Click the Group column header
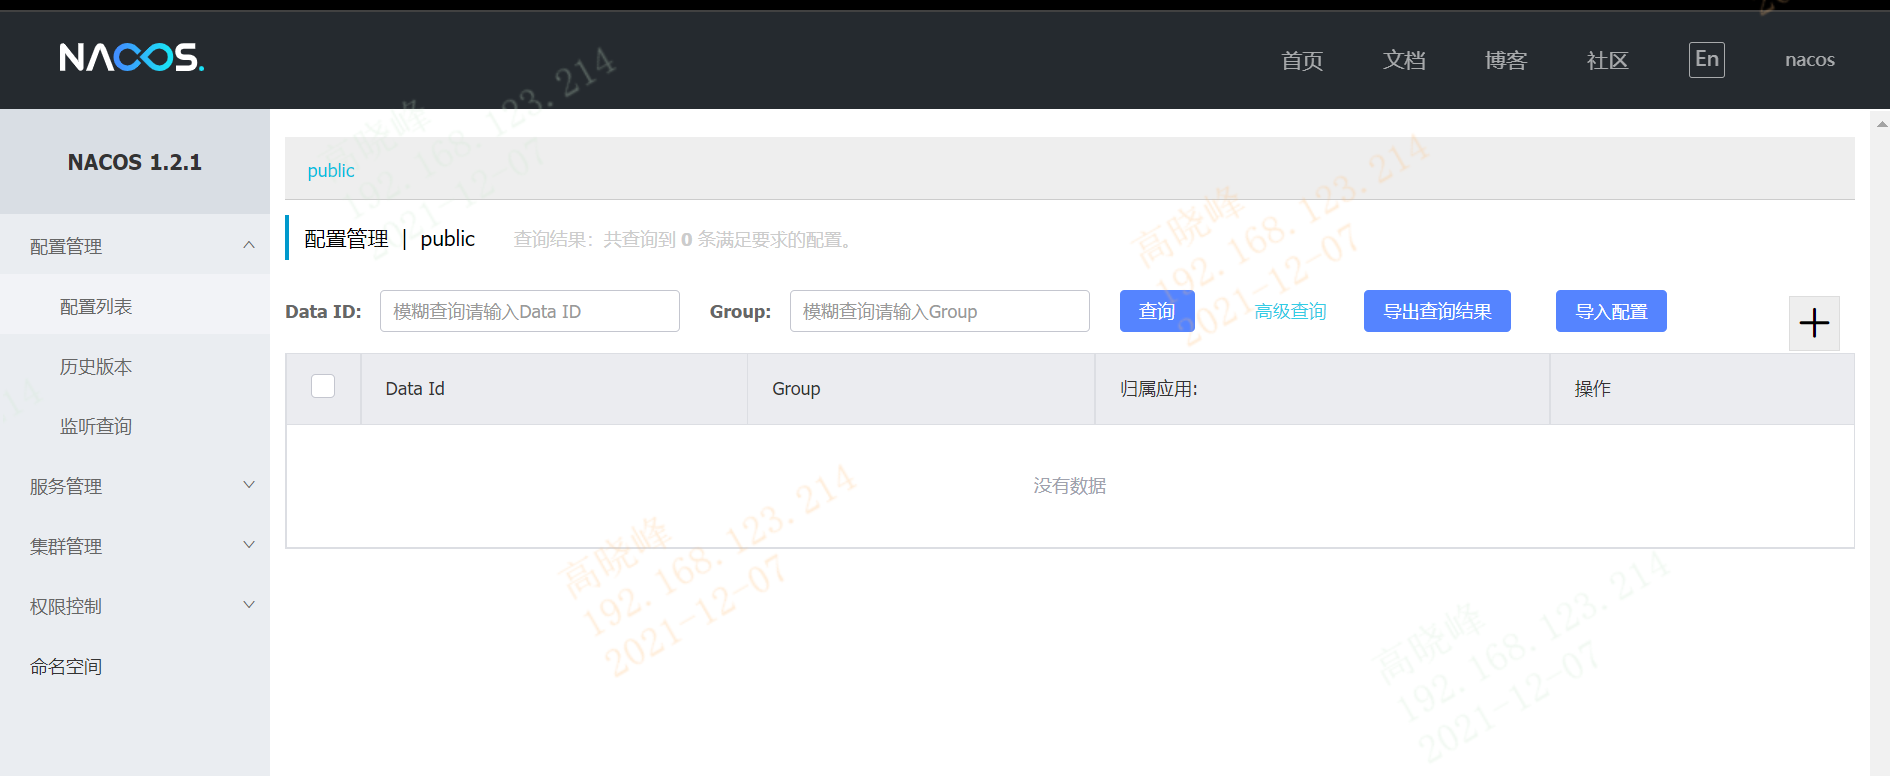The image size is (1890, 776). [921, 389]
